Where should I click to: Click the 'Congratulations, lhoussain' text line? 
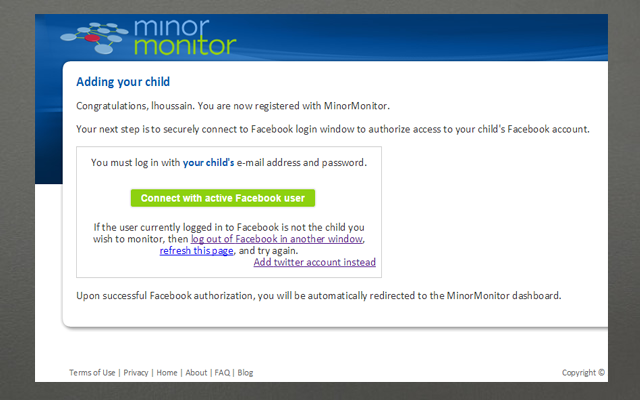coord(233,106)
